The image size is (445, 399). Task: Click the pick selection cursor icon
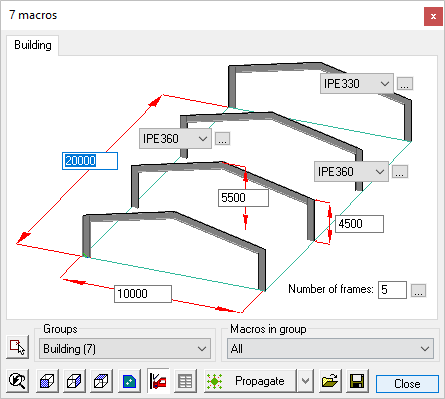17,347
